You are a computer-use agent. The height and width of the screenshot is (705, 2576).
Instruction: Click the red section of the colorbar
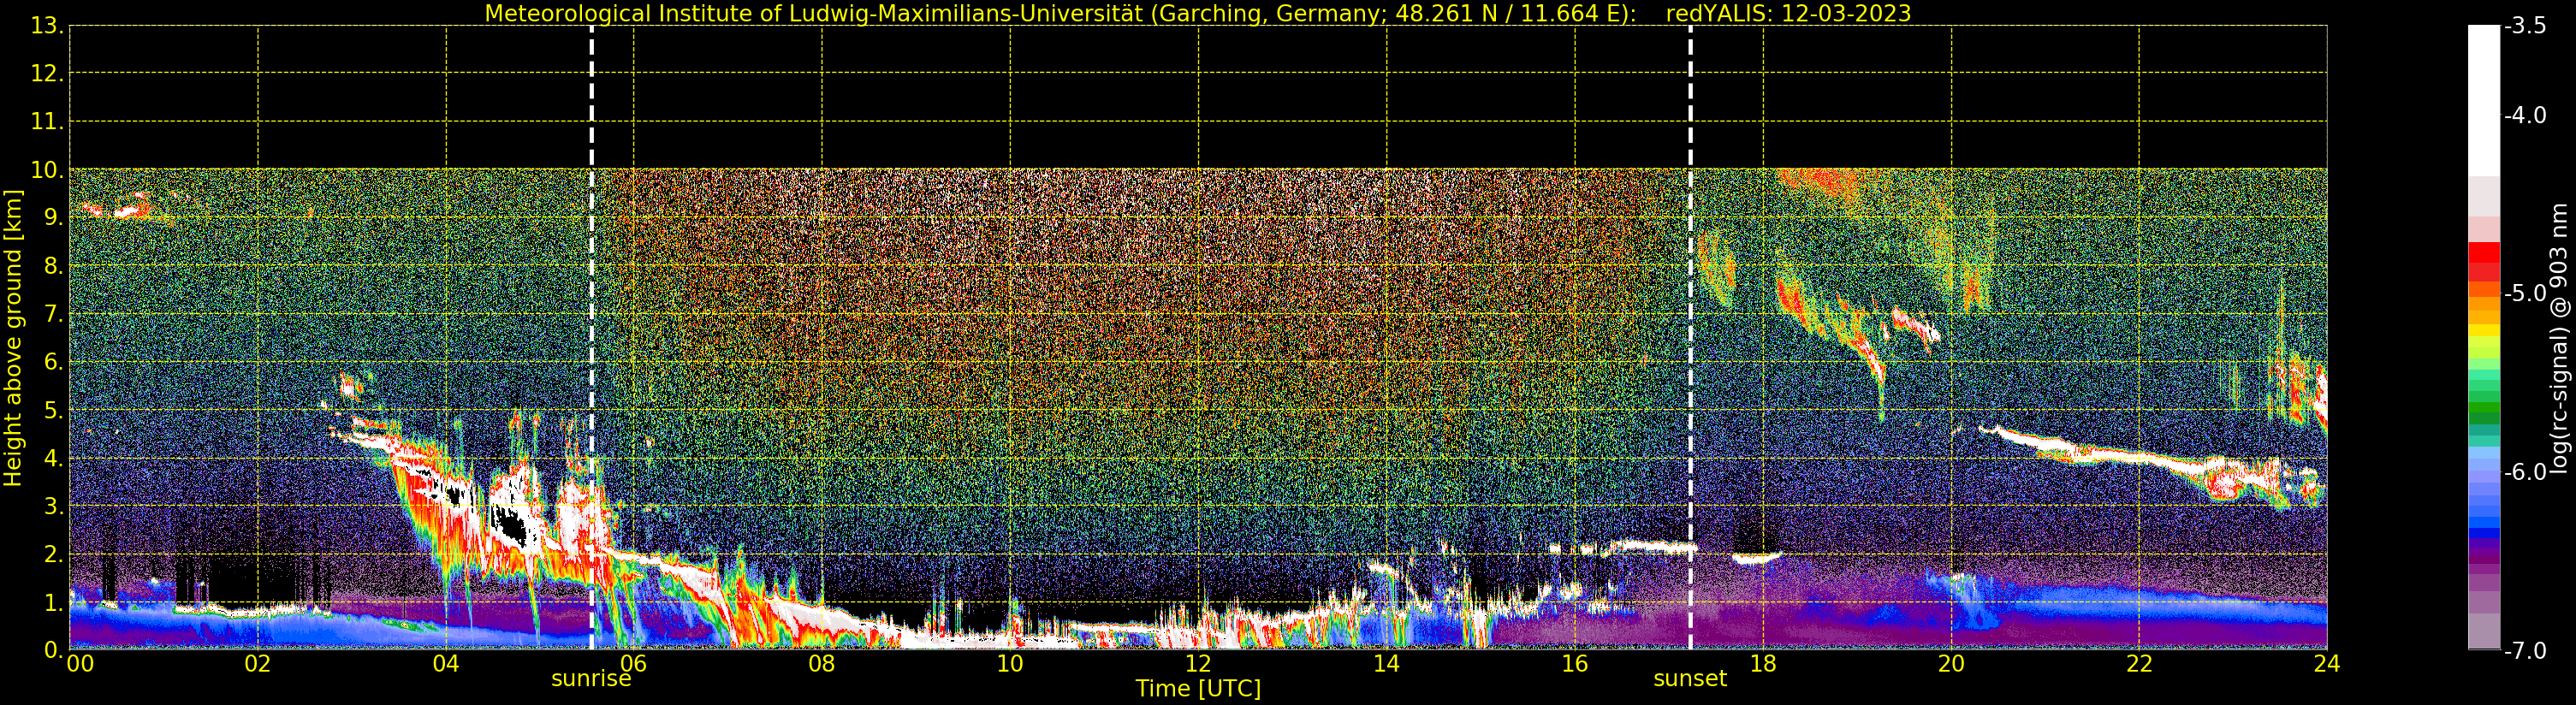[2483, 261]
